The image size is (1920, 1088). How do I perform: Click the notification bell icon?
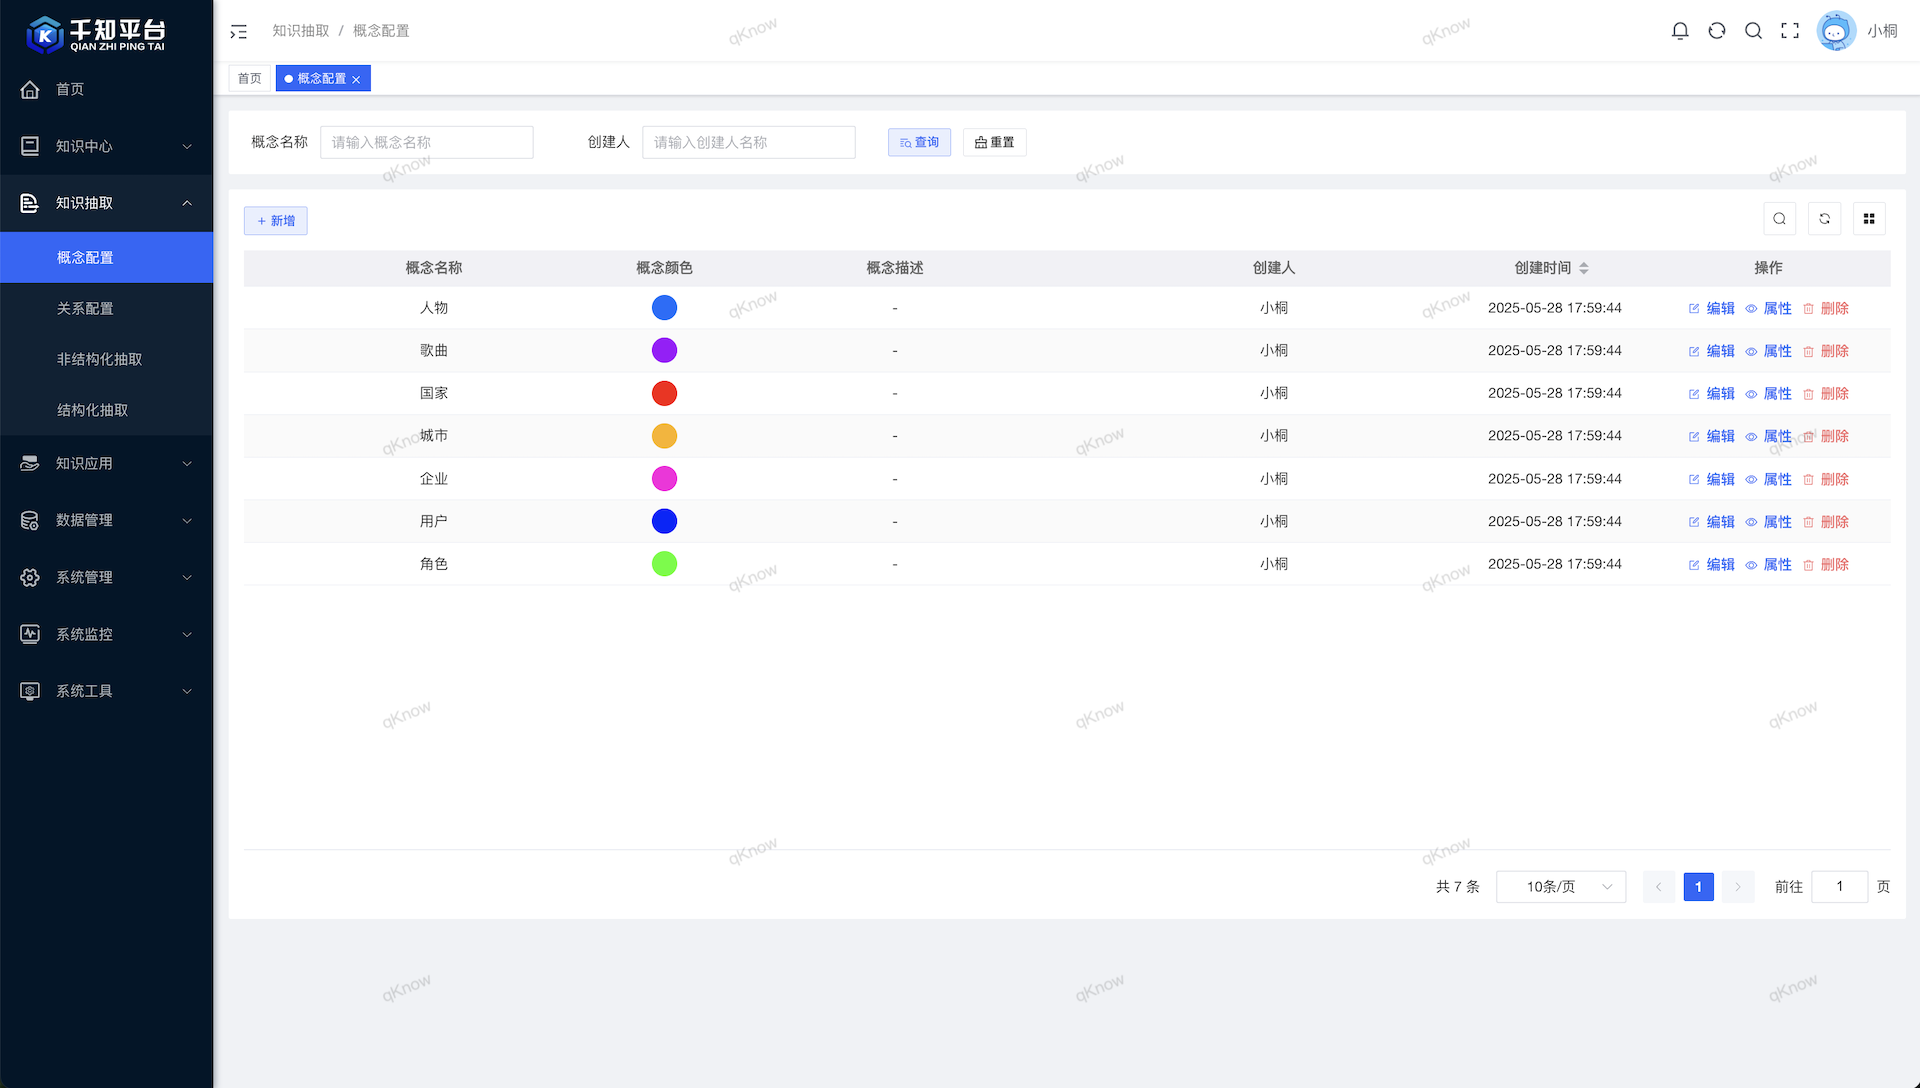(x=1680, y=31)
